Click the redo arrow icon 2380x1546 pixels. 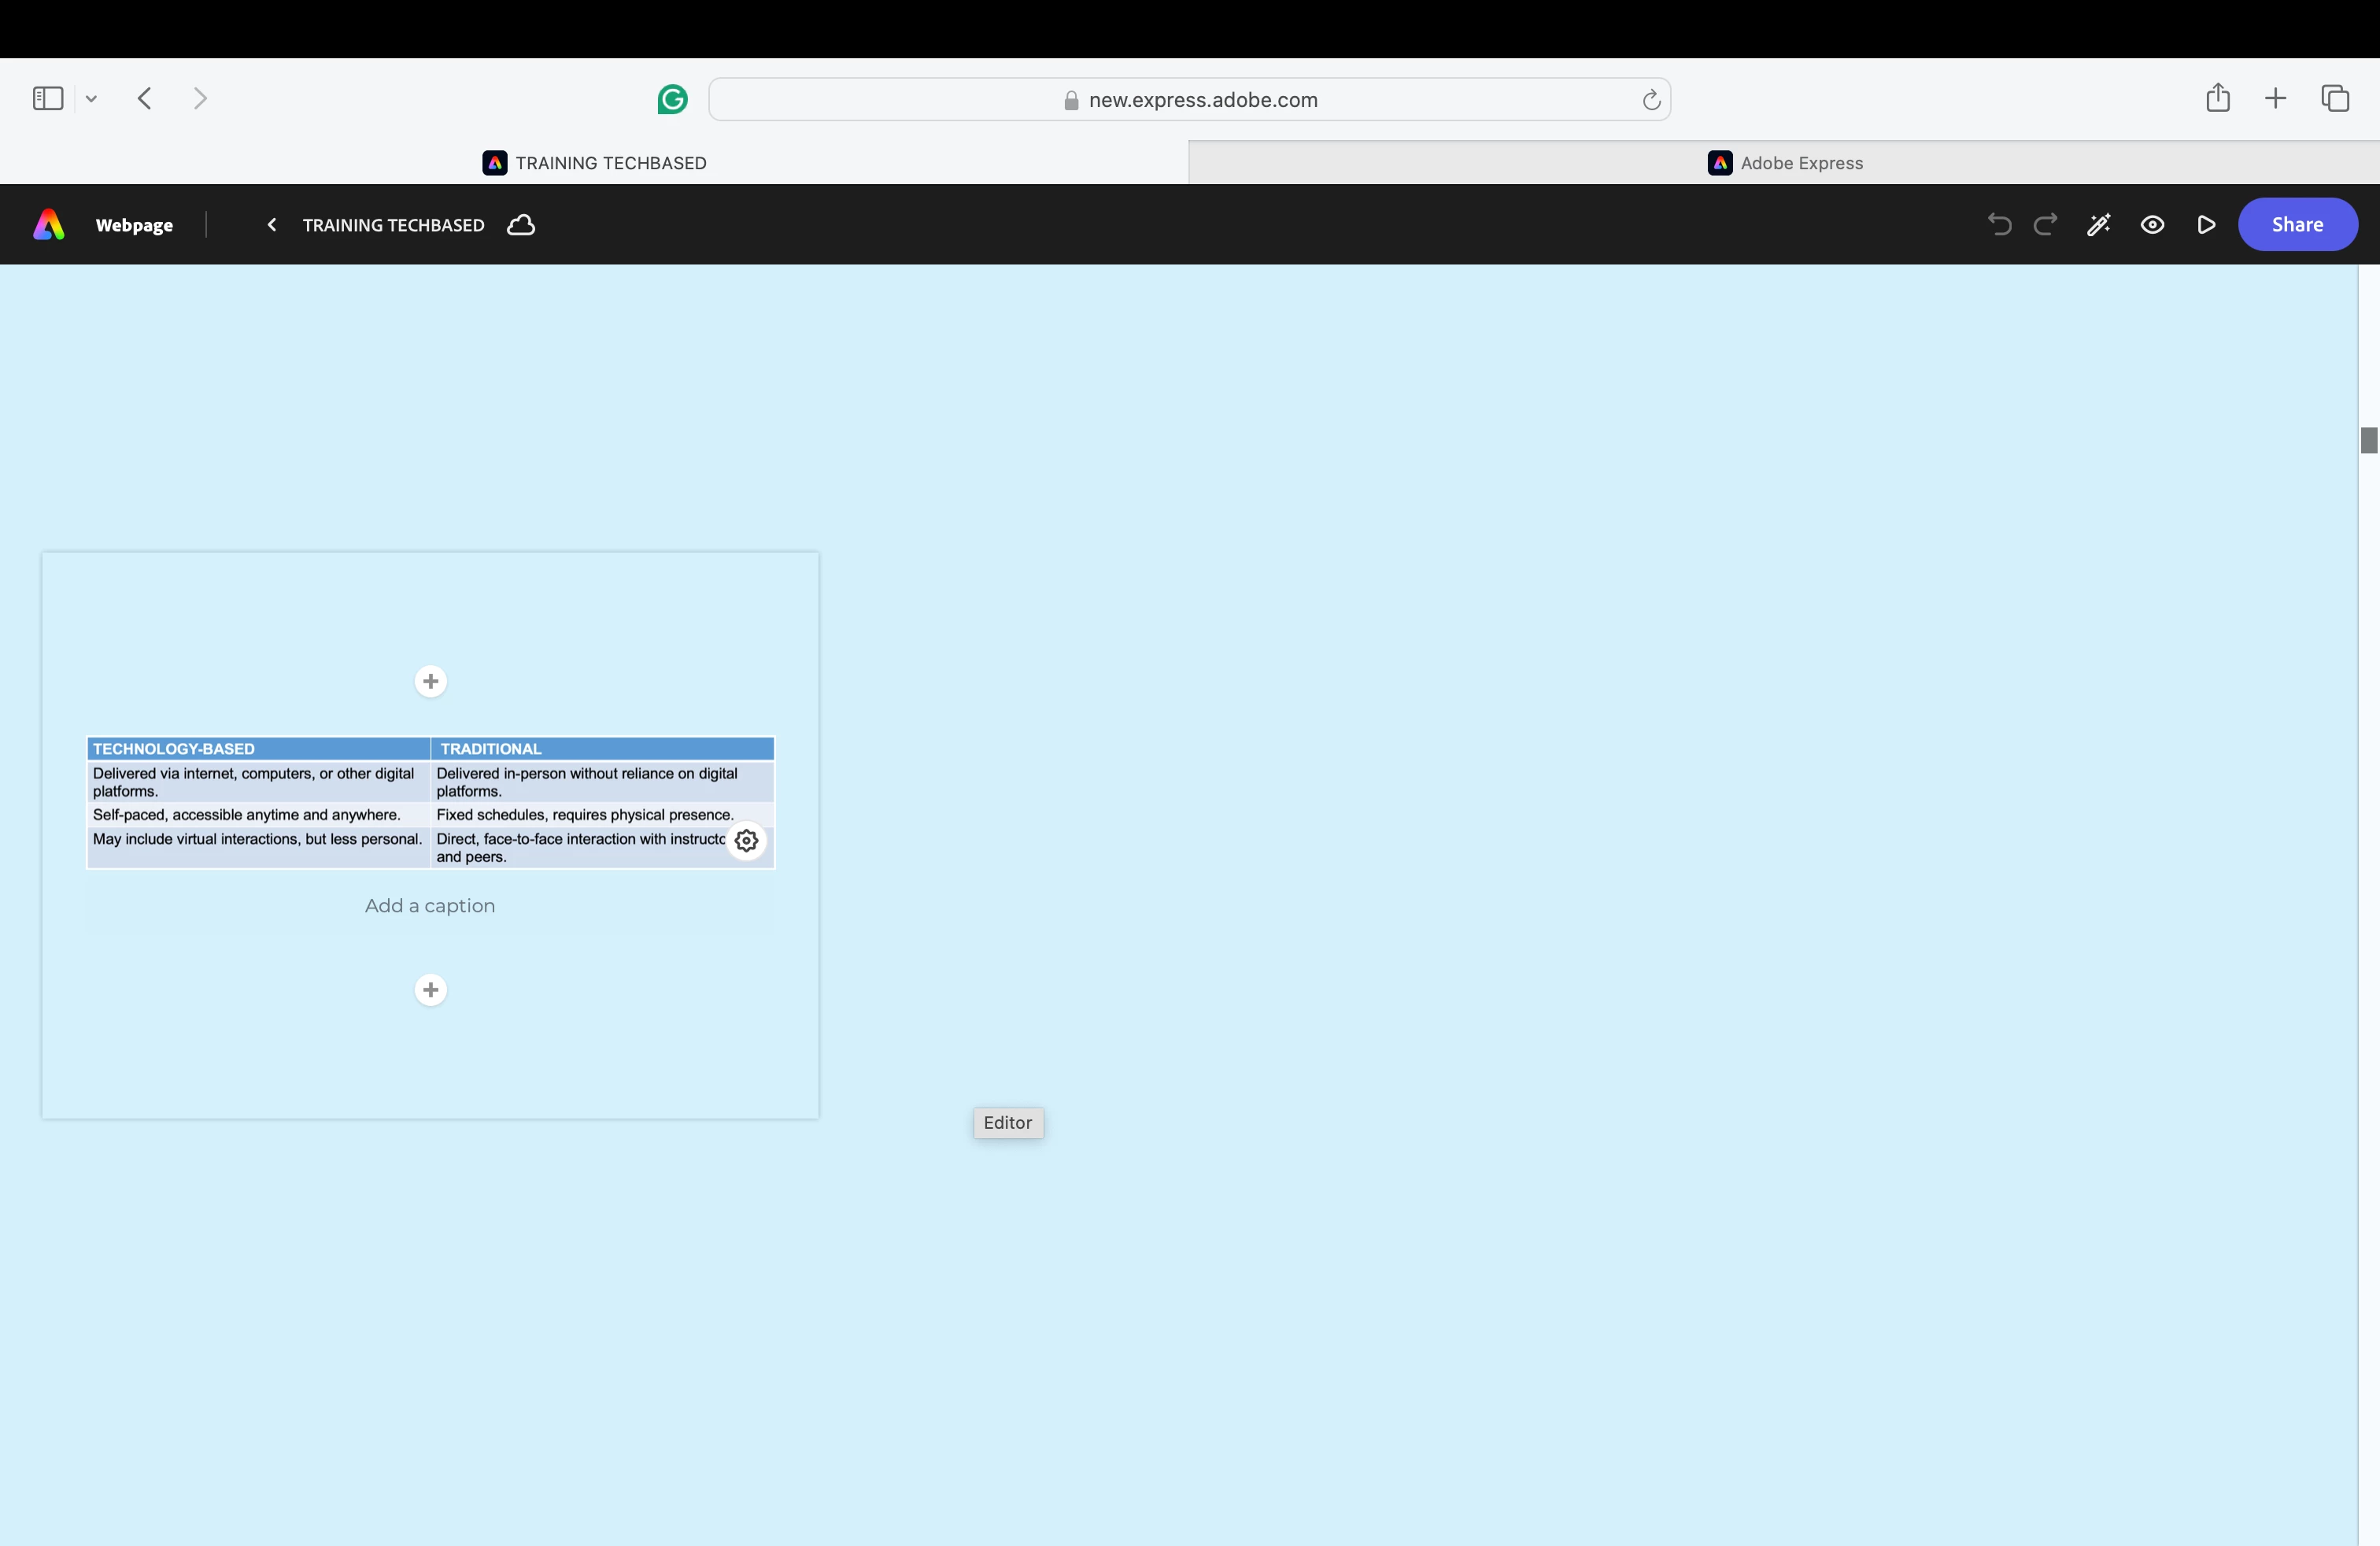point(2045,225)
